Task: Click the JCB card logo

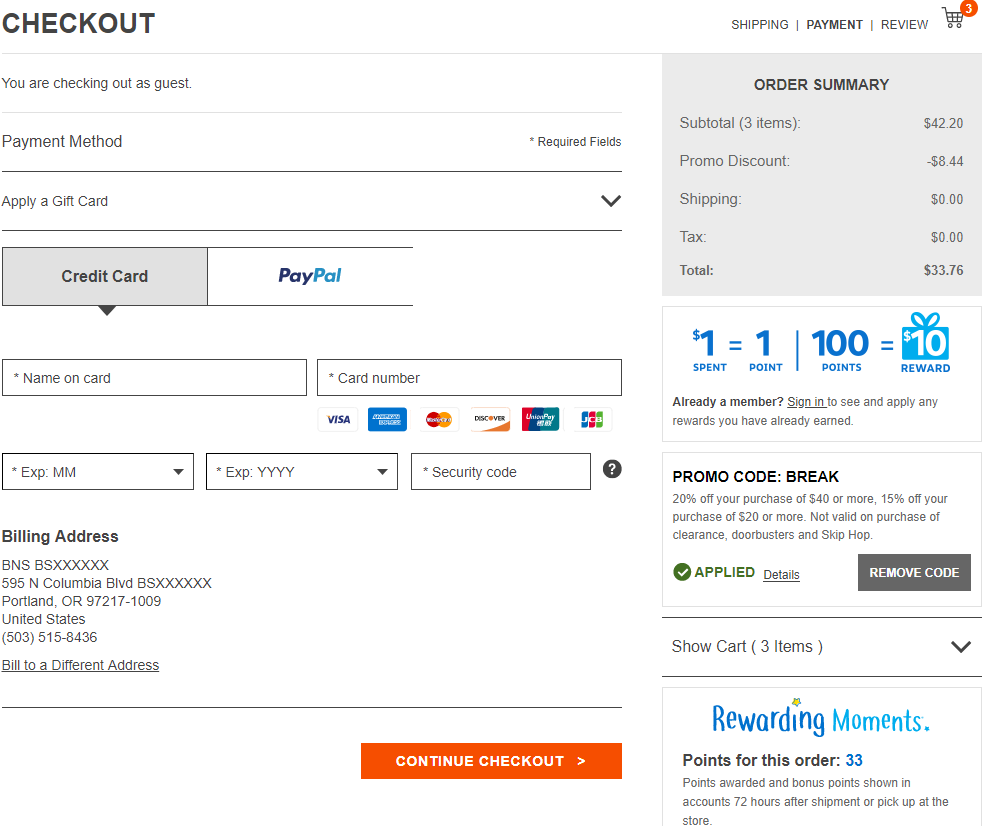Action: [591, 420]
